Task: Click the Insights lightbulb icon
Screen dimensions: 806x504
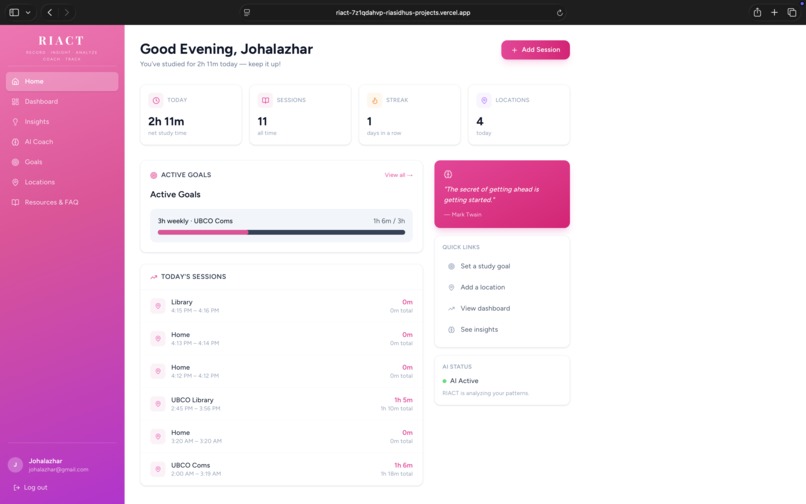Action: pos(15,121)
